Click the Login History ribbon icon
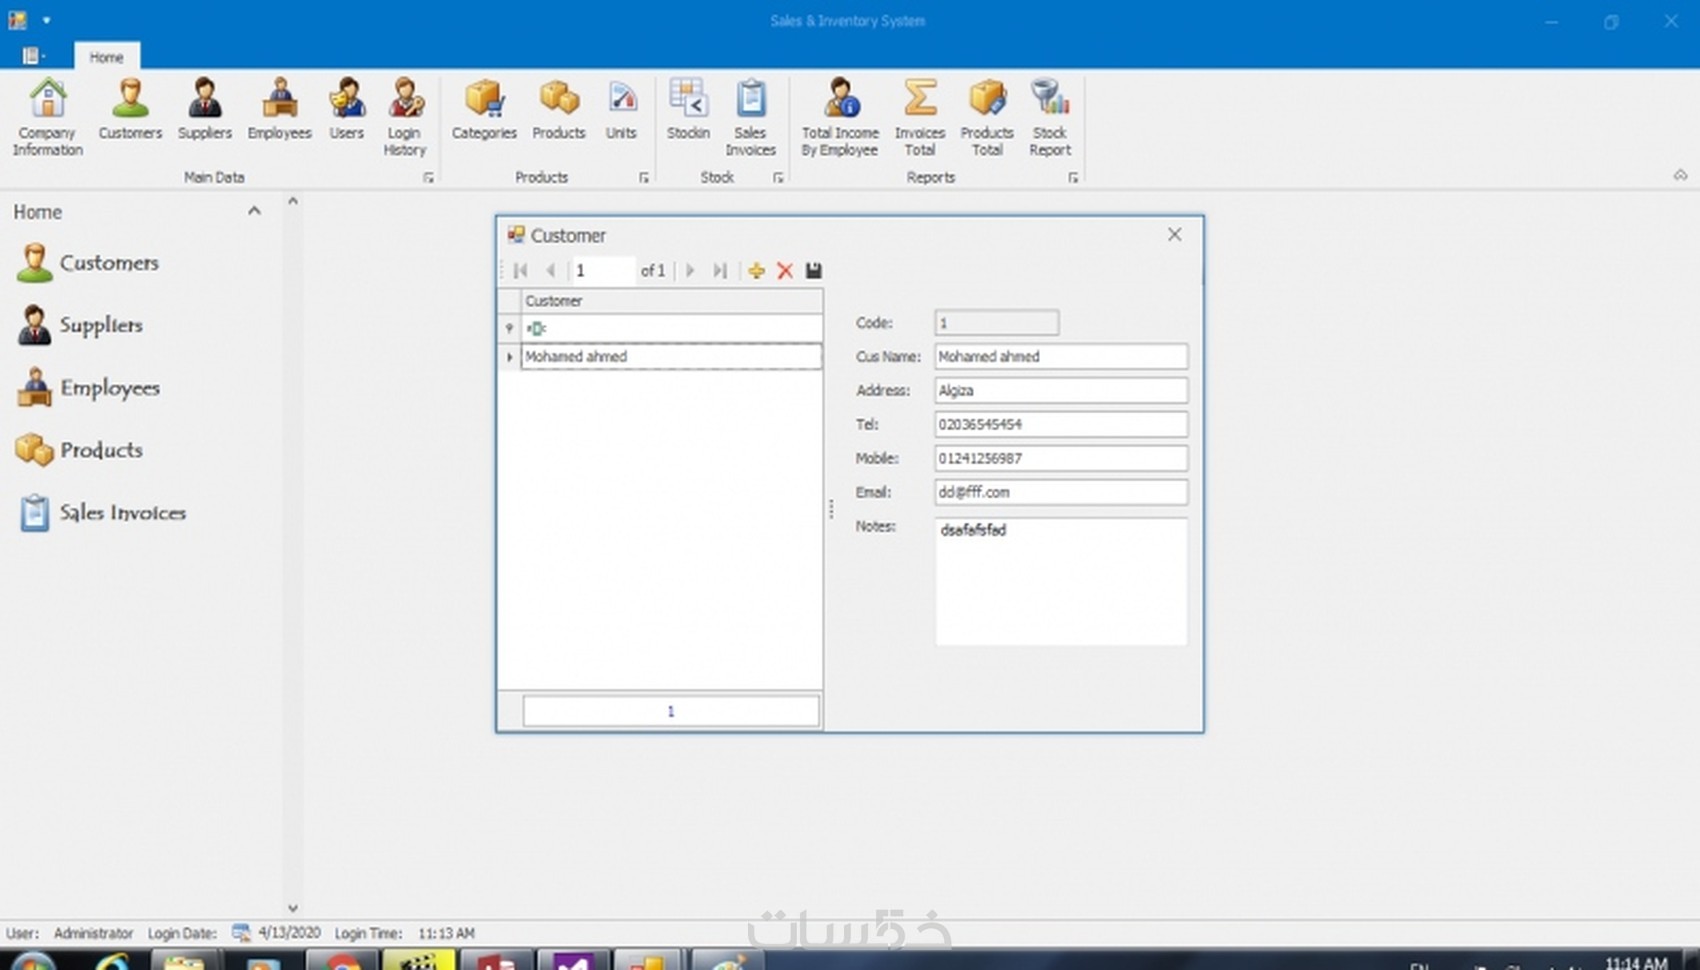The image size is (1700, 970). tap(405, 117)
